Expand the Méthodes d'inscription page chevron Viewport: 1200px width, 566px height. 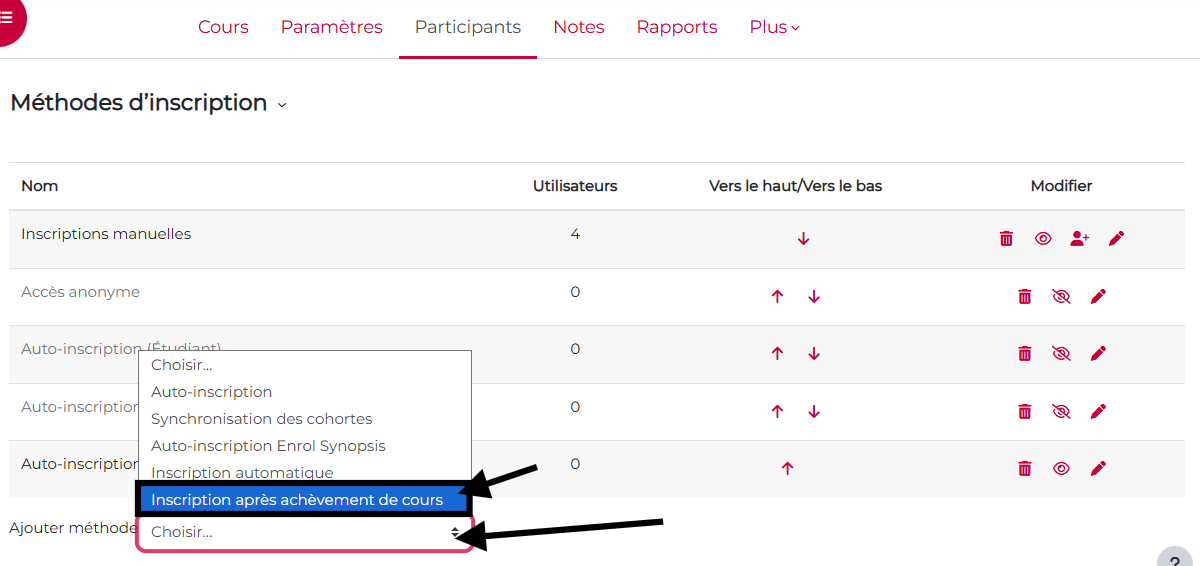coord(282,105)
